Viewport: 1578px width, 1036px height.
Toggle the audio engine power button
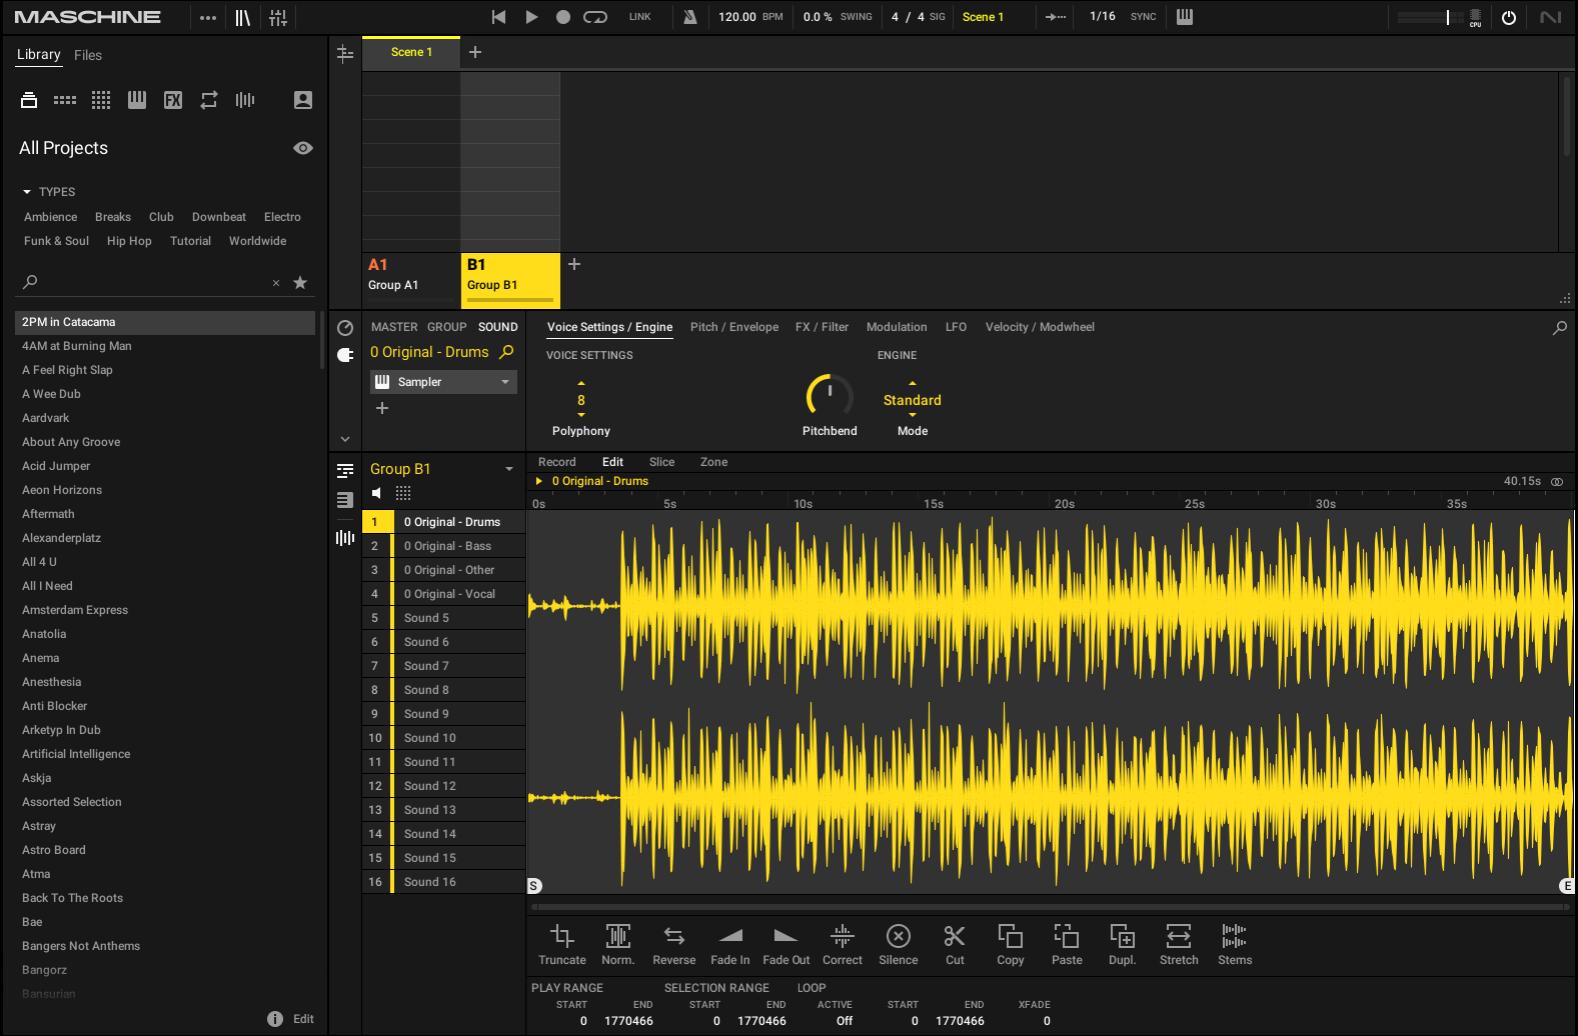point(1509,18)
